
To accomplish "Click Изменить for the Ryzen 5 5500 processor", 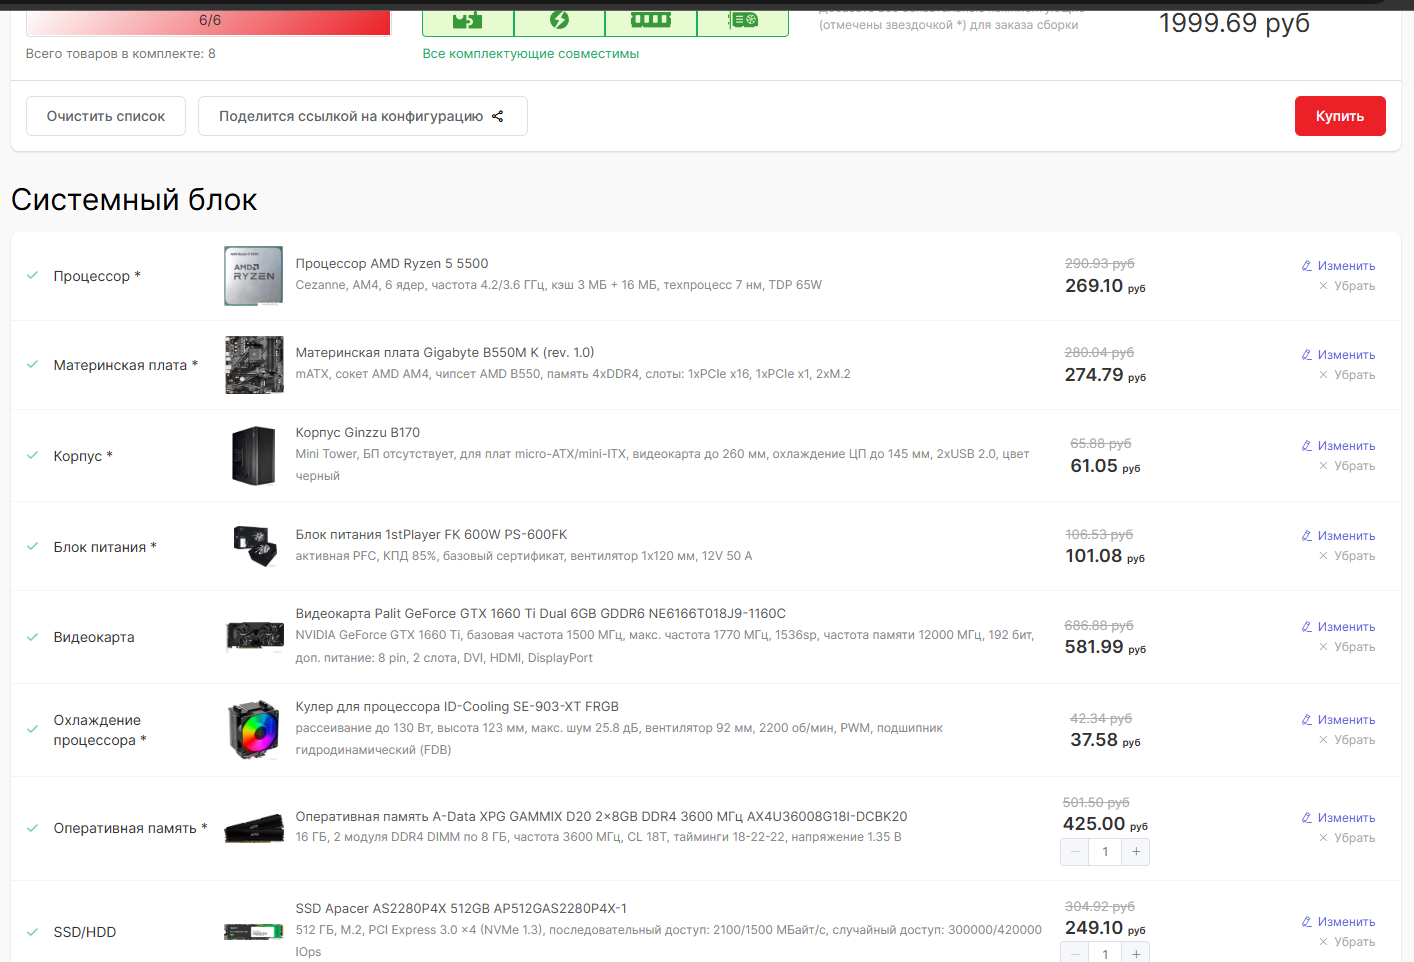I will pyautogui.click(x=1338, y=266).
